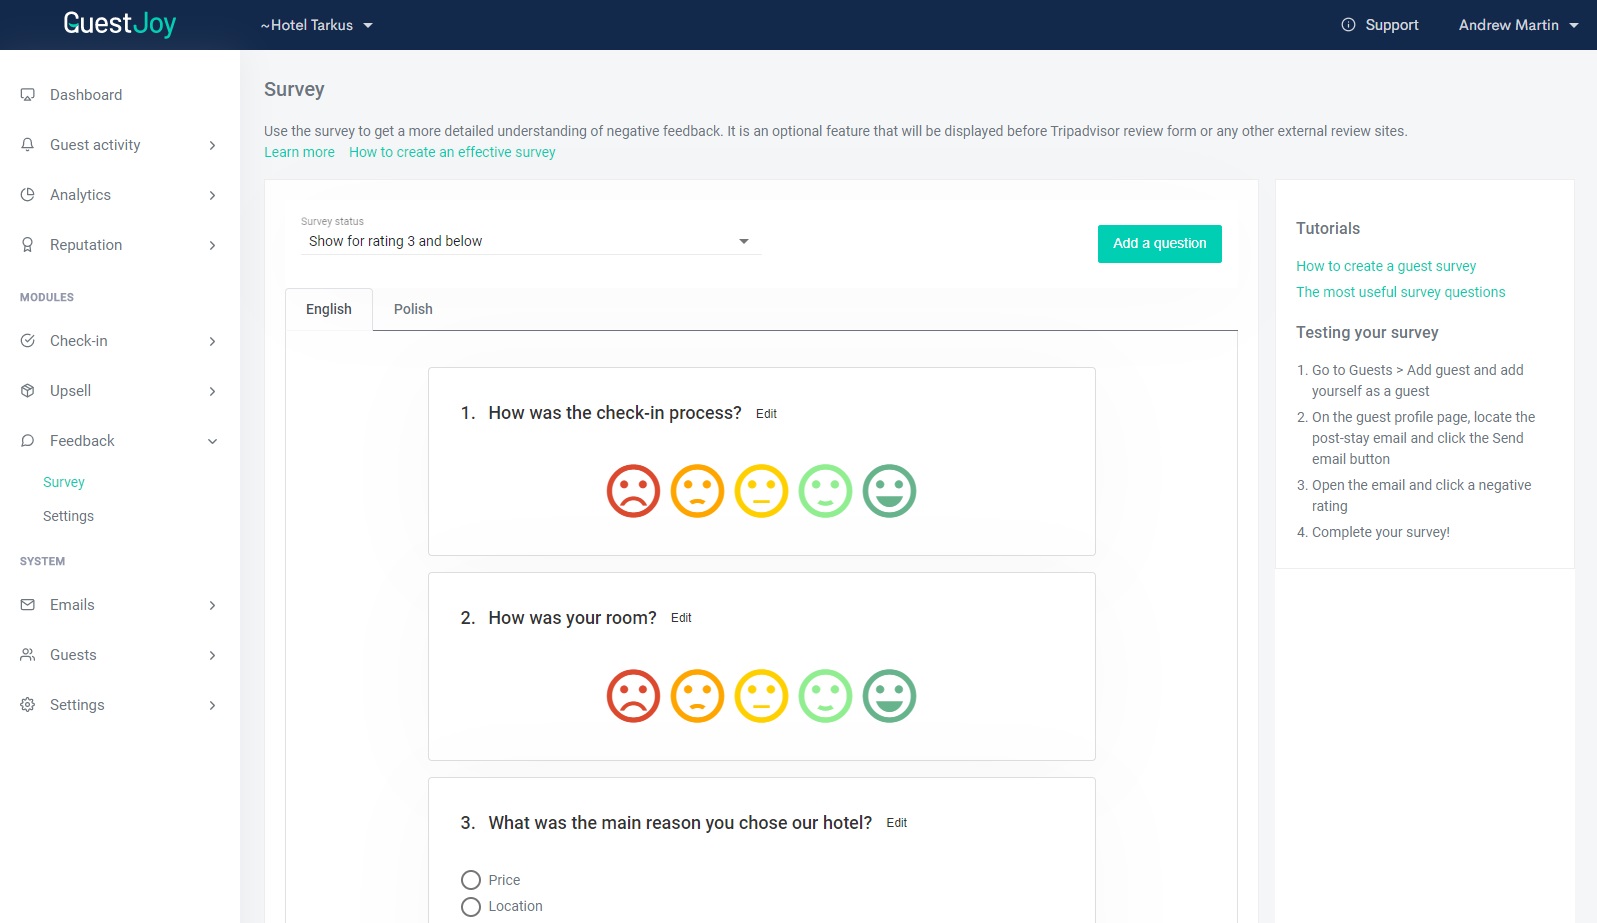Open the Survey submenu item
Viewport: 1597px width, 923px height.
coord(64,482)
